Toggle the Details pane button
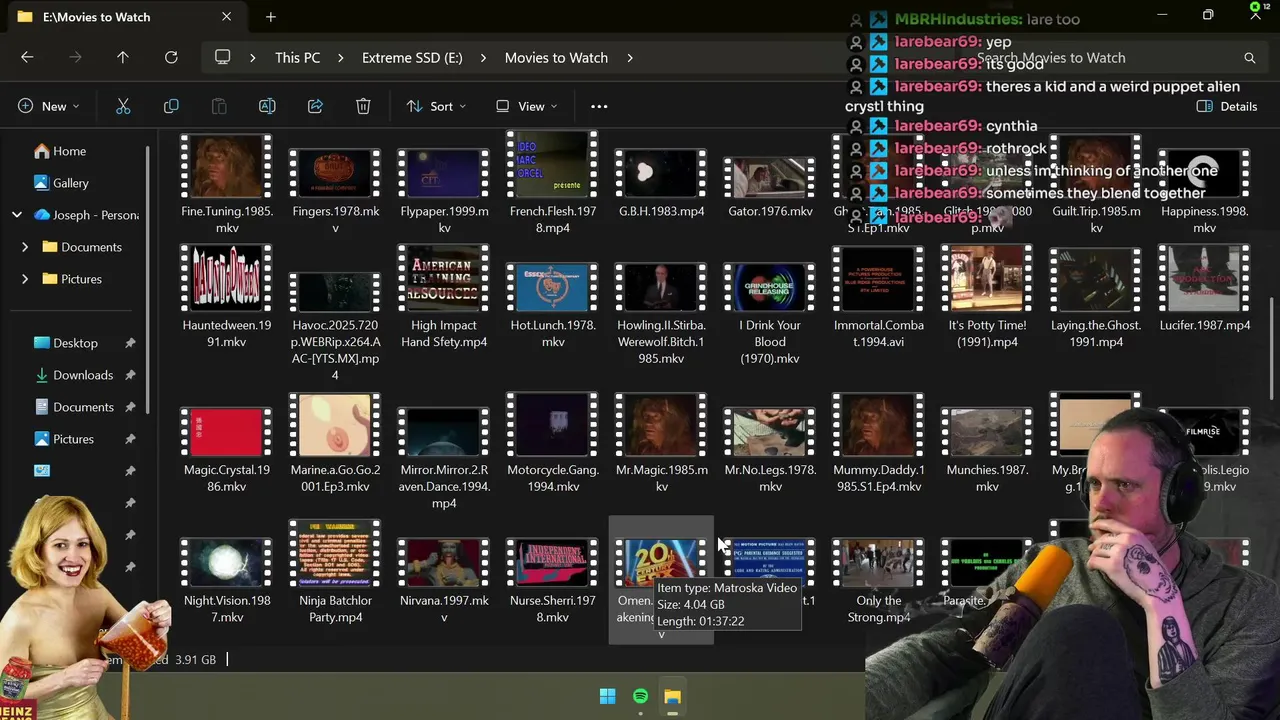This screenshot has height=720, width=1280. [x=1227, y=106]
